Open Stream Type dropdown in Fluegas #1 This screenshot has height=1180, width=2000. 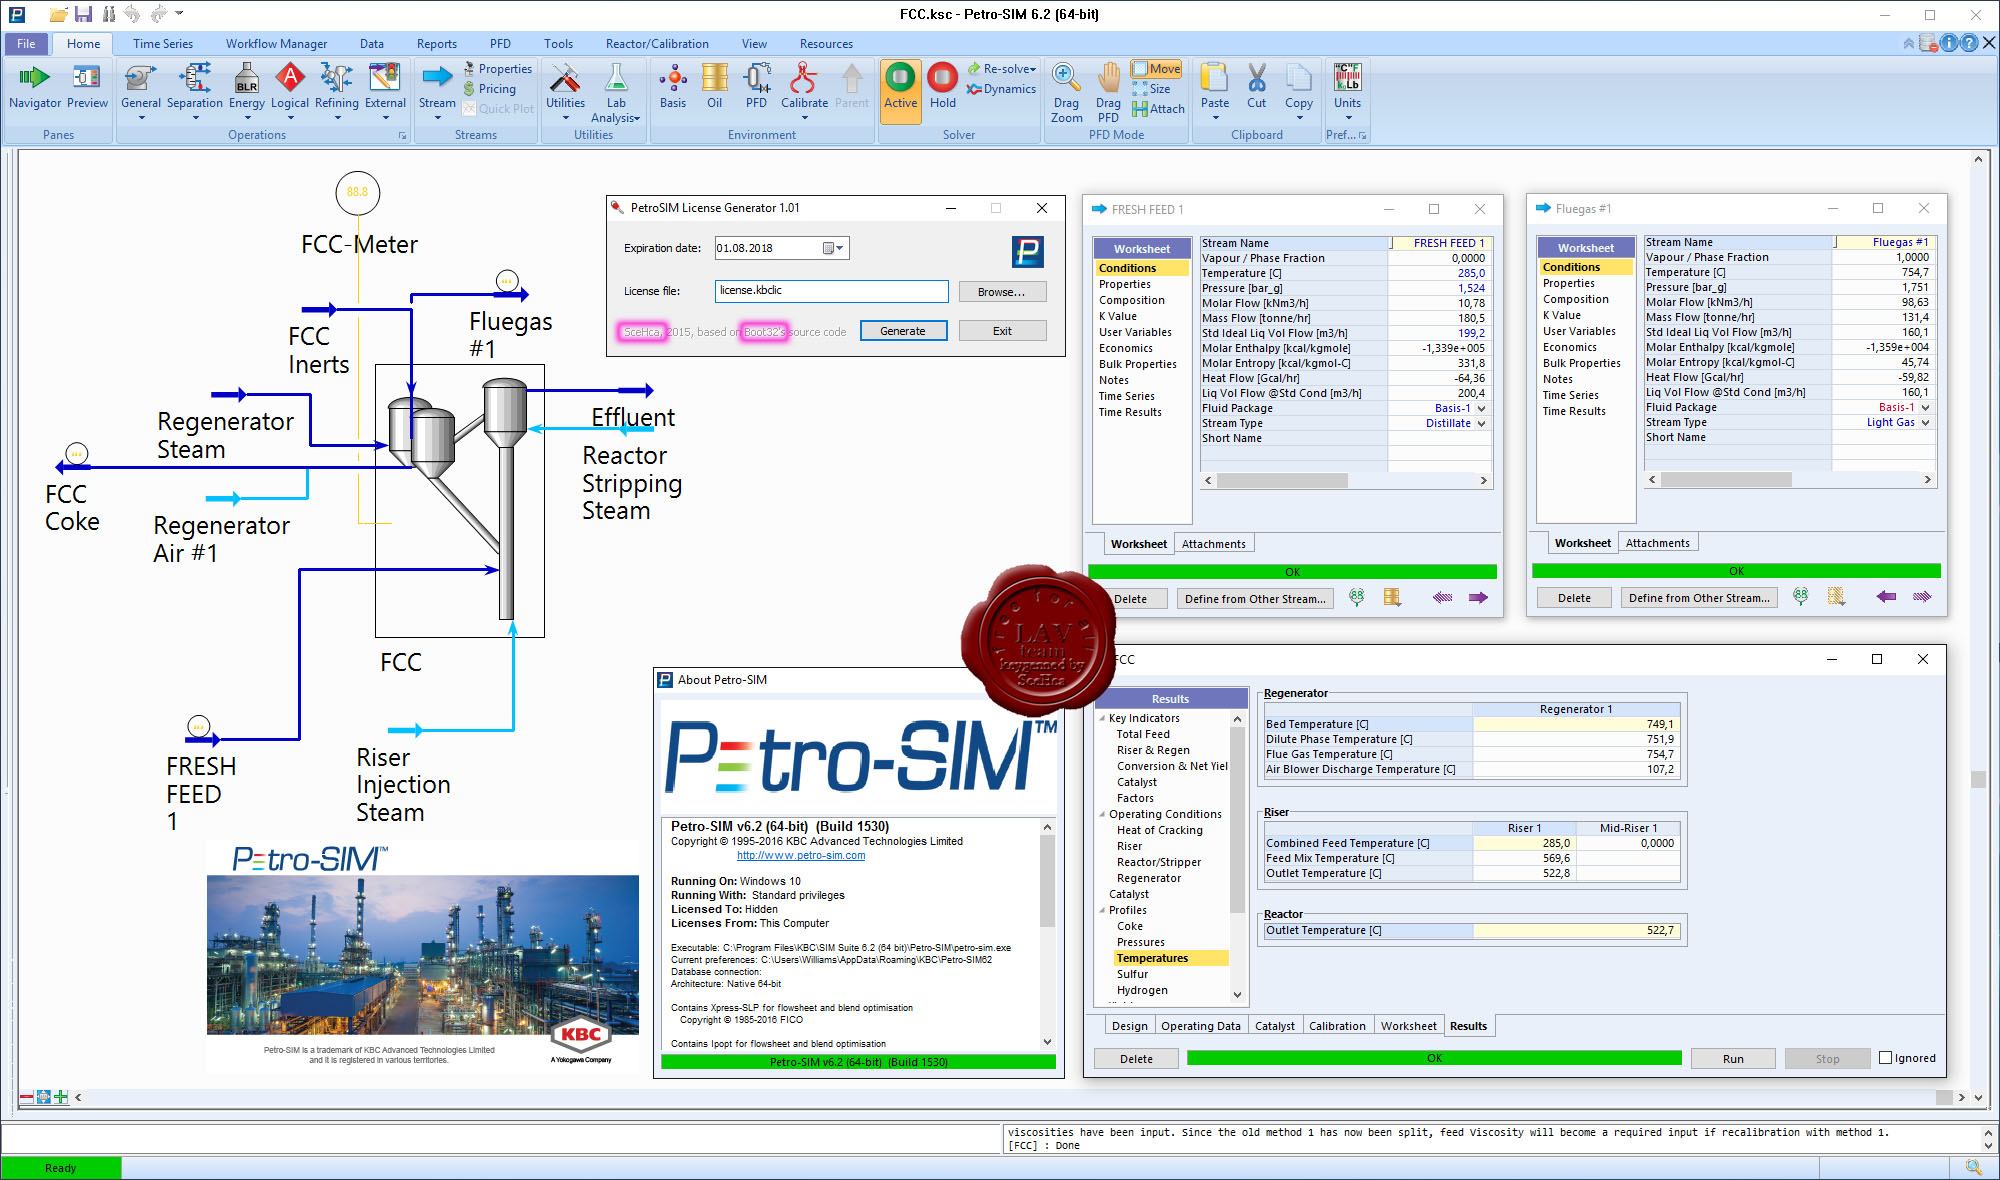[x=1925, y=422]
